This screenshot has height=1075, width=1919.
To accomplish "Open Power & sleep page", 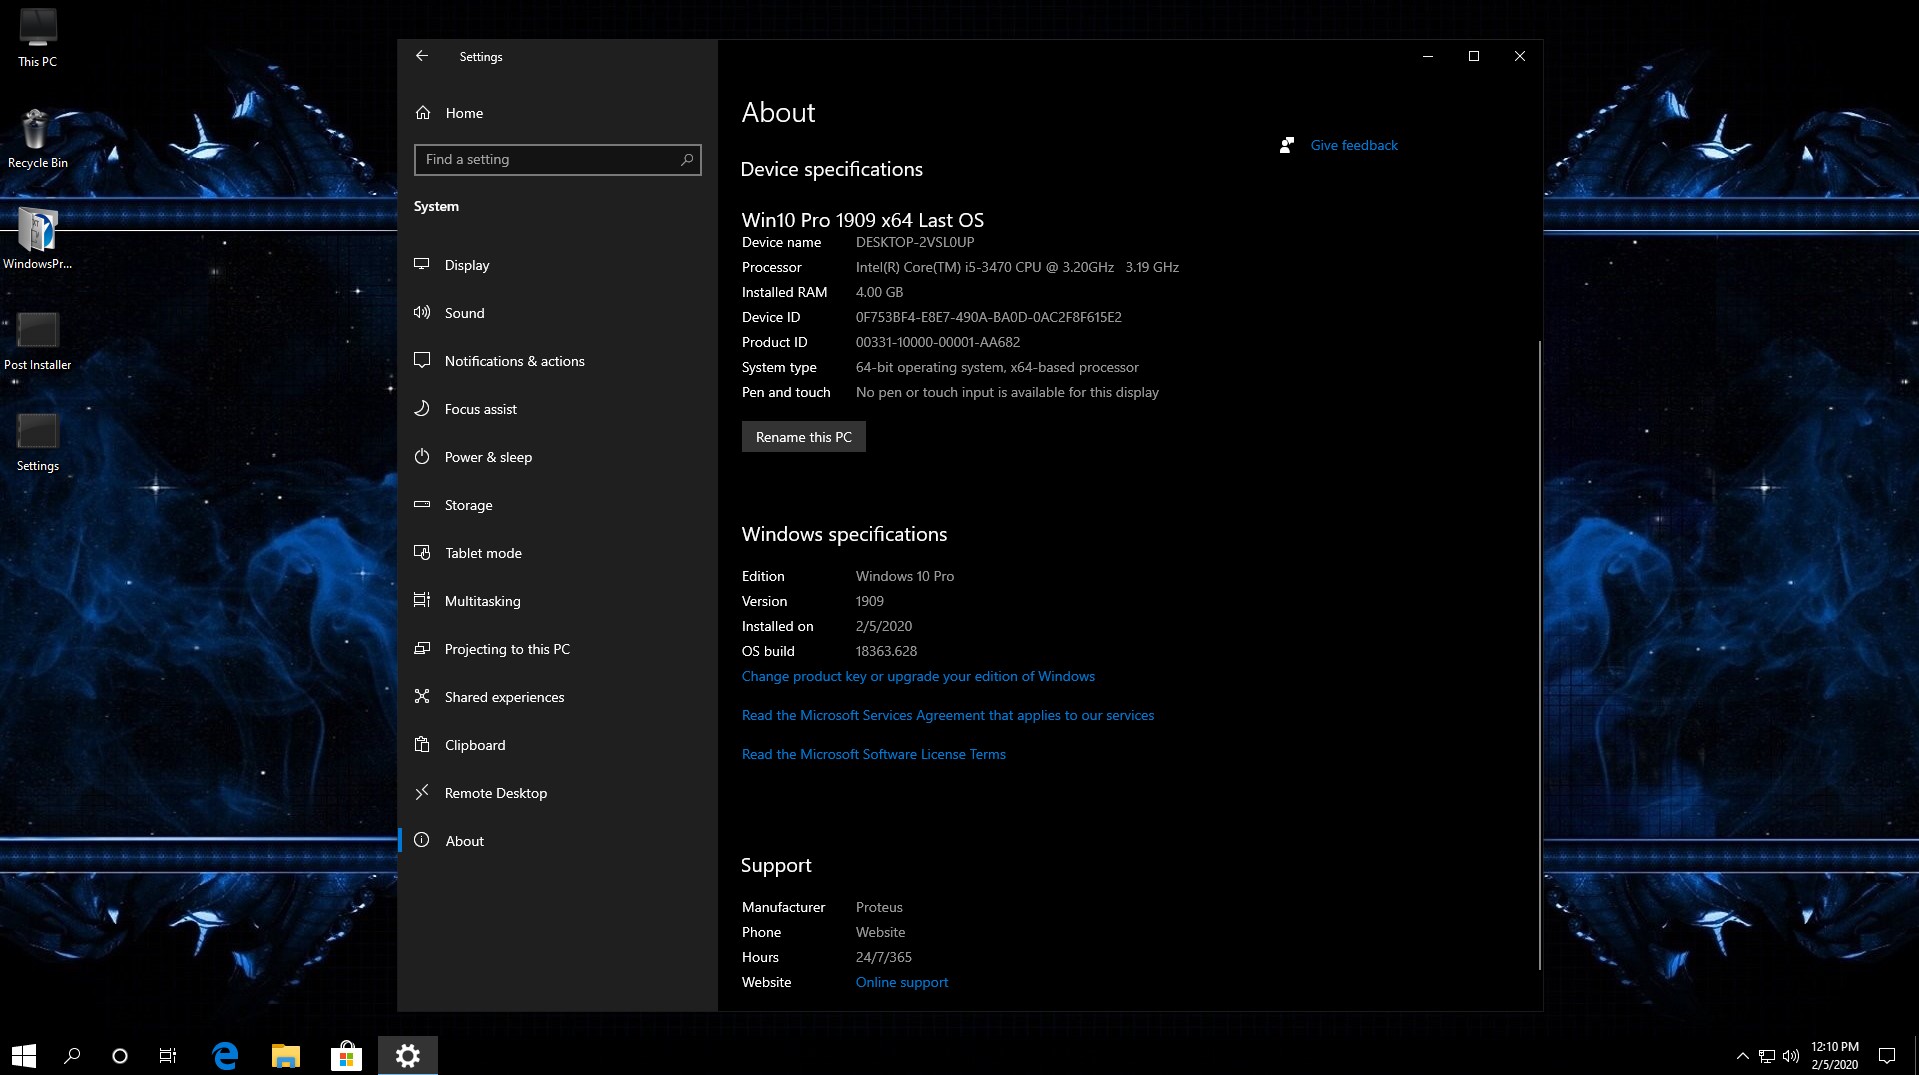I will (557, 457).
